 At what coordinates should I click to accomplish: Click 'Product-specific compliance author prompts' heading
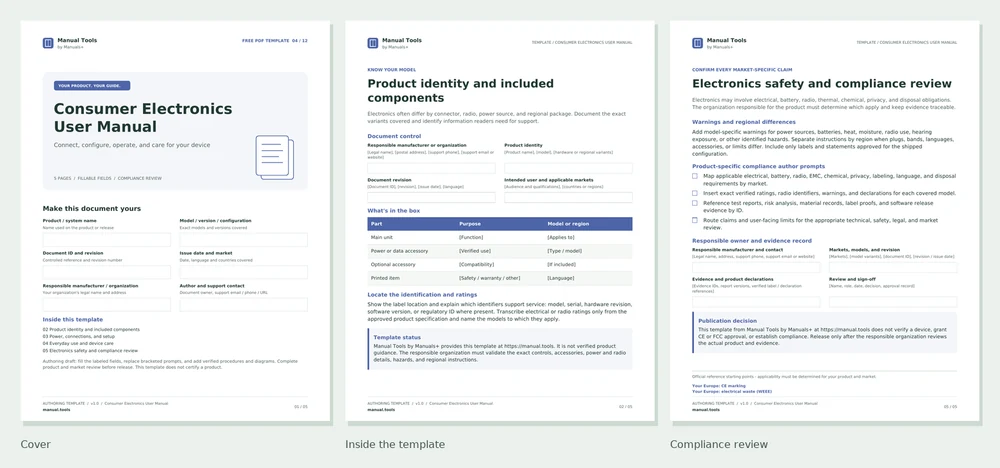(759, 166)
